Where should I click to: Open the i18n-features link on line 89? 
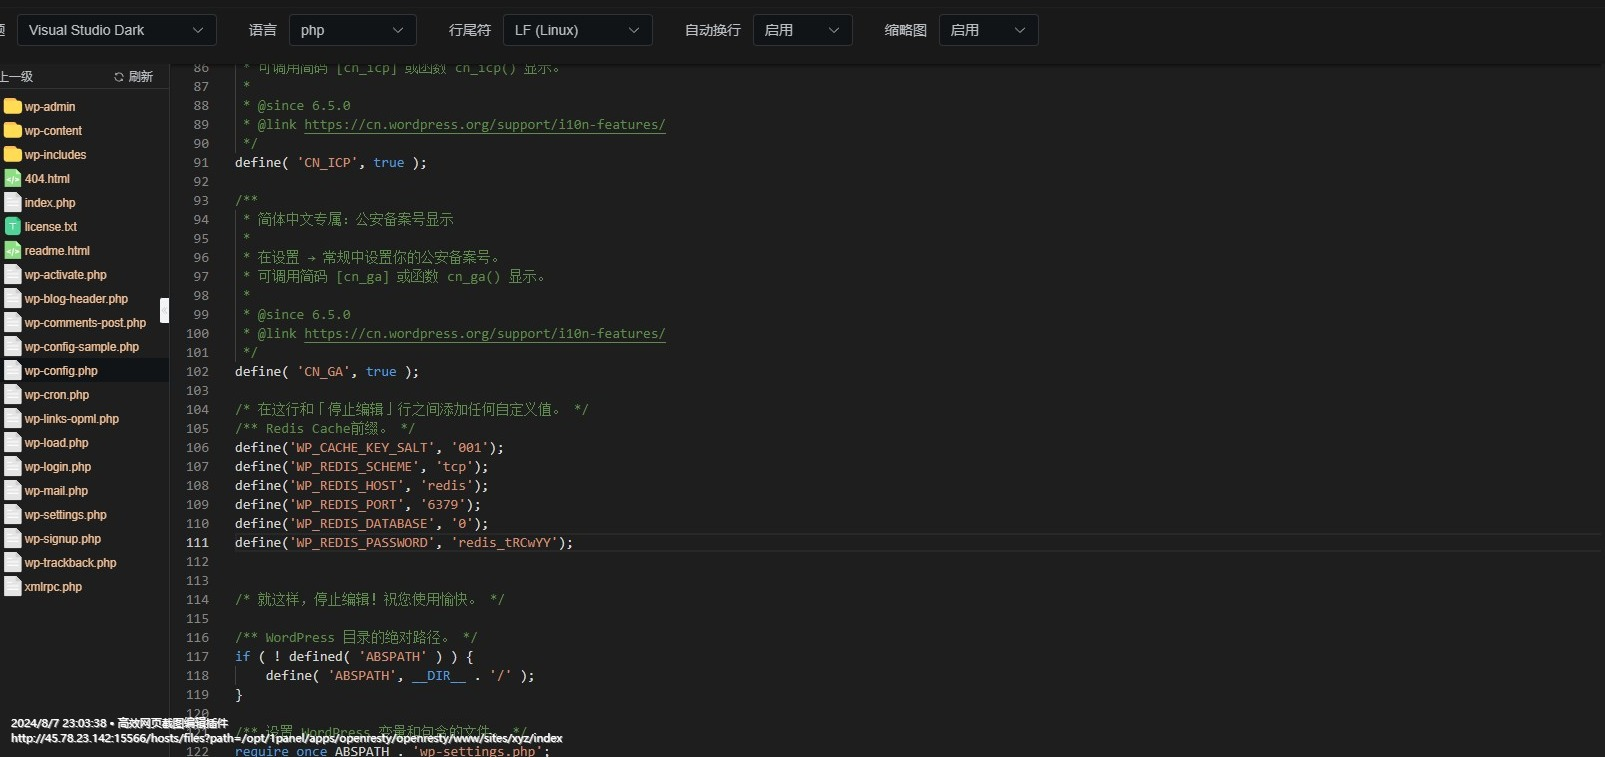click(485, 124)
